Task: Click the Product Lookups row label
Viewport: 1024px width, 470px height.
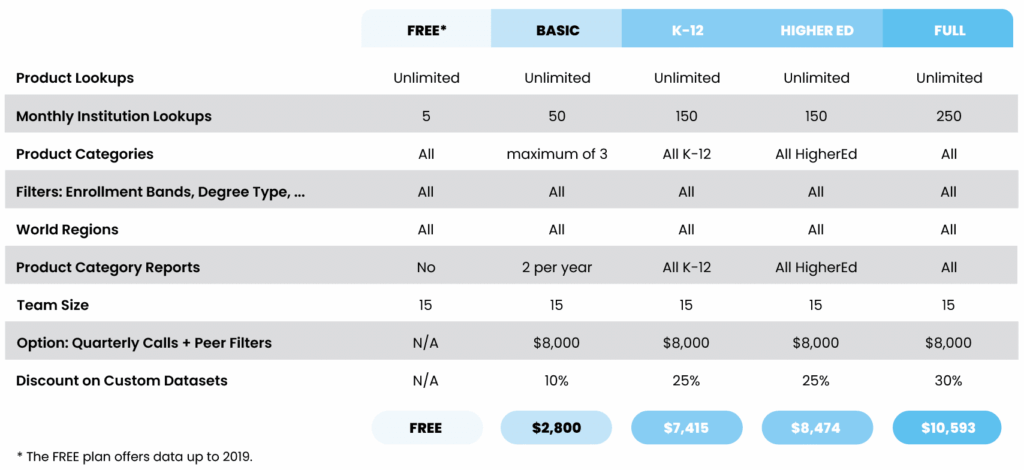Action: pos(75,78)
